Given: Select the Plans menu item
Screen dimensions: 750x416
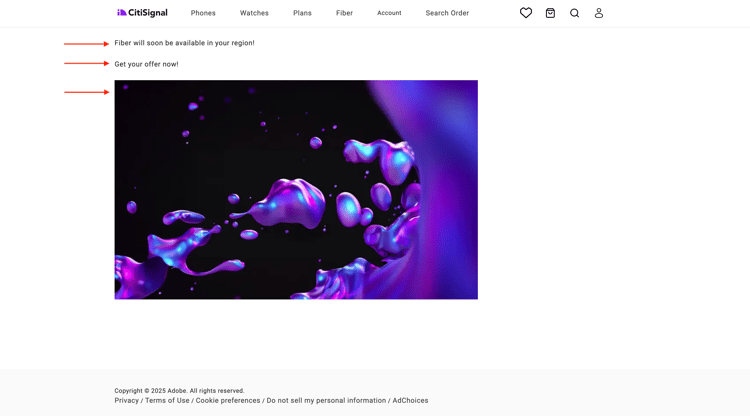Looking at the screenshot, I should pyautogui.click(x=302, y=13).
